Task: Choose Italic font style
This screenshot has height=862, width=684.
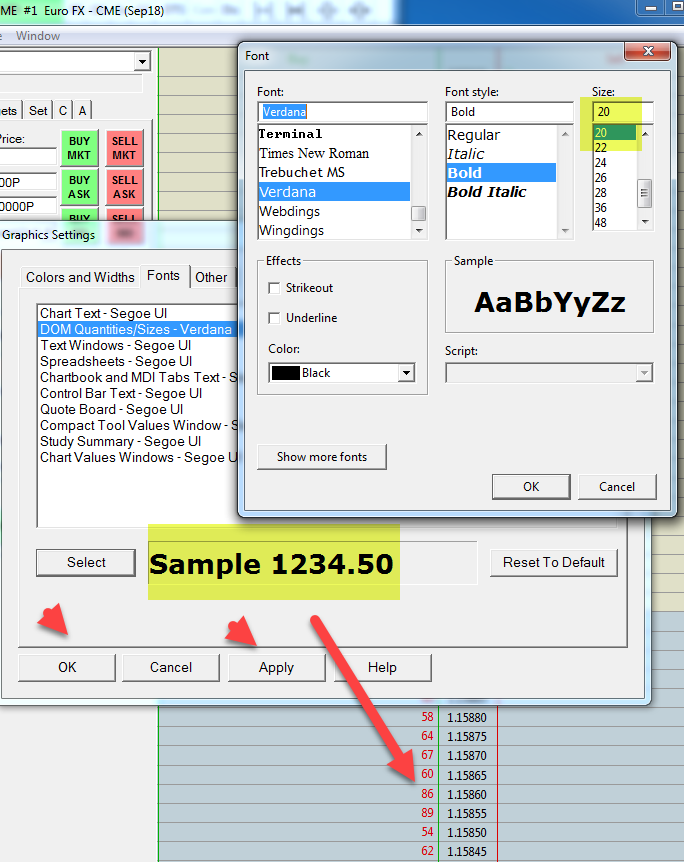Action: 501,154
